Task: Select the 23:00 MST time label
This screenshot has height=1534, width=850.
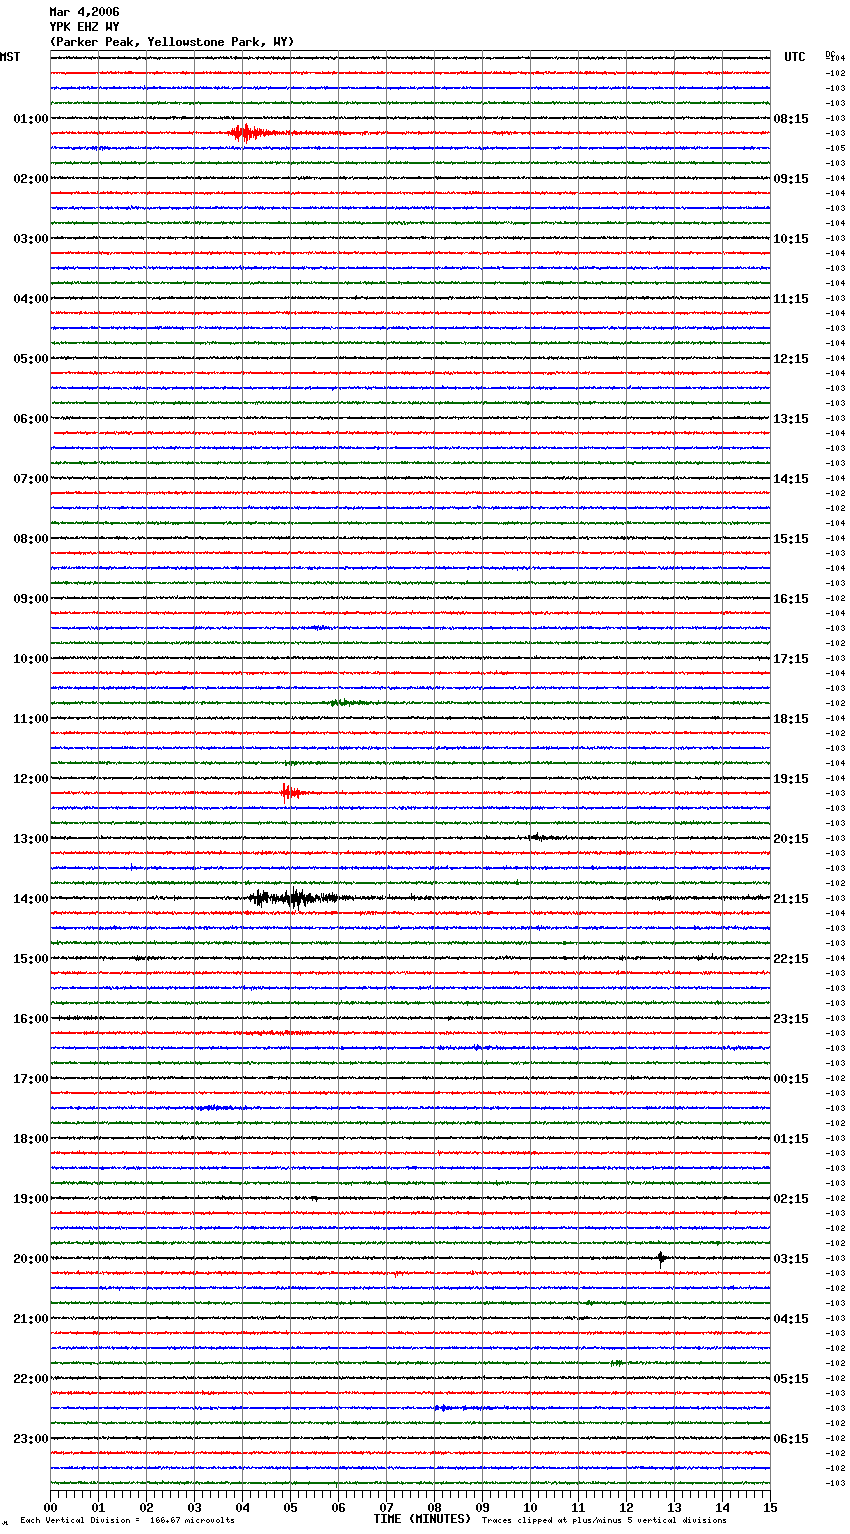Action: [31, 1439]
